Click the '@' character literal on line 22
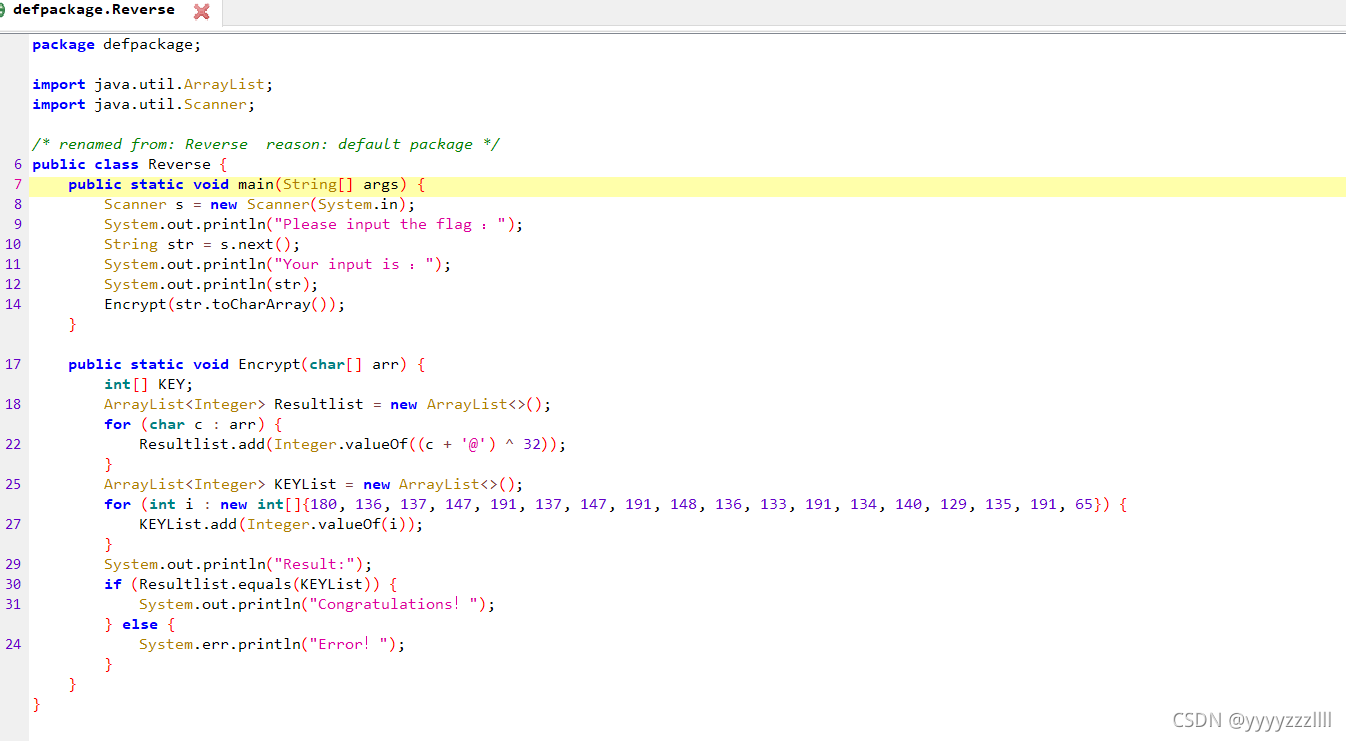 (x=474, y=444)
